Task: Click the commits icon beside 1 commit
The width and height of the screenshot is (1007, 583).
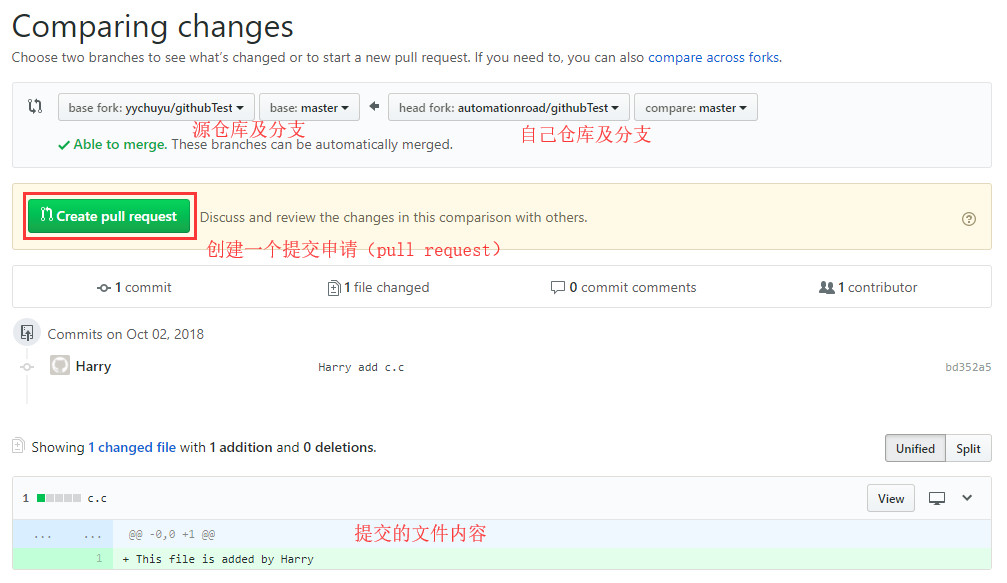Action: [x=104, y=288]
